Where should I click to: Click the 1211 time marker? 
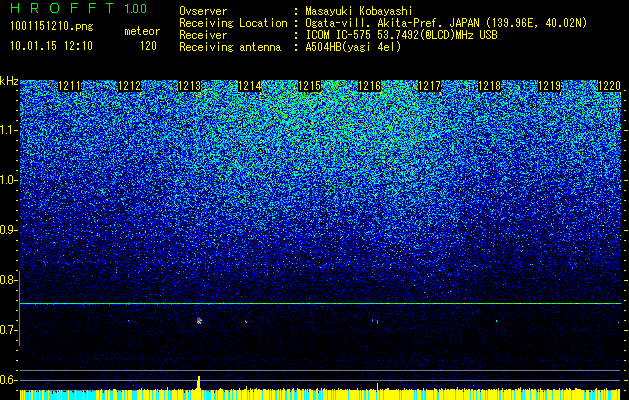coord(69,86)
